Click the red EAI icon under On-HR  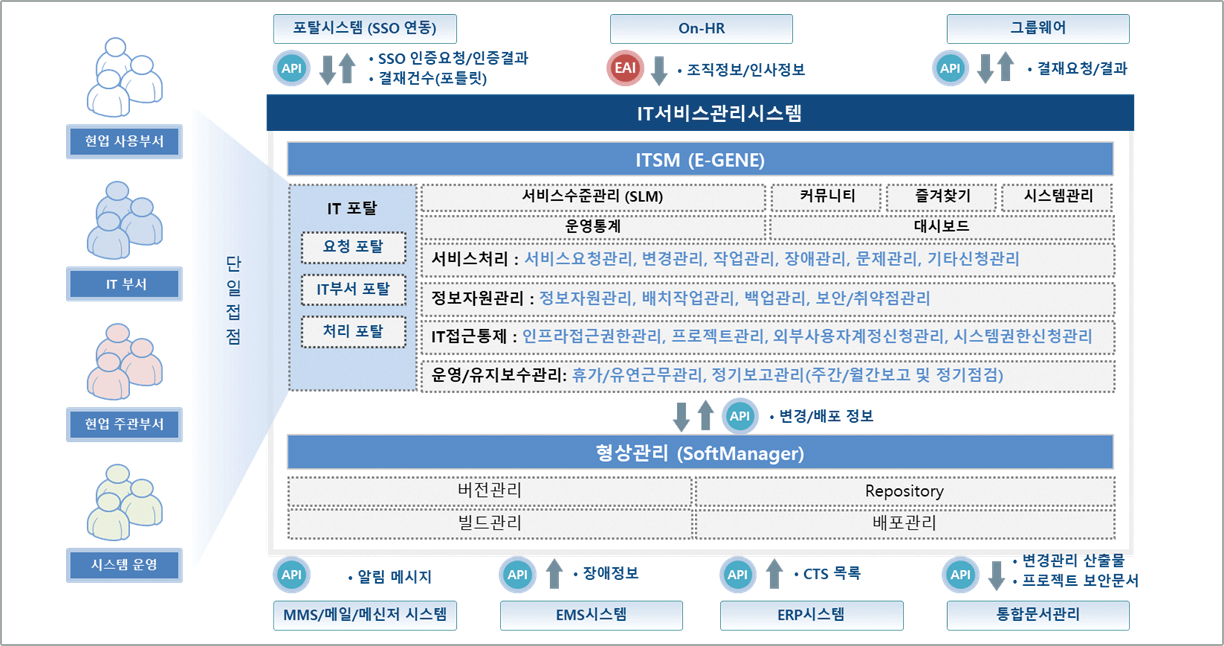[x=626, y=69]
